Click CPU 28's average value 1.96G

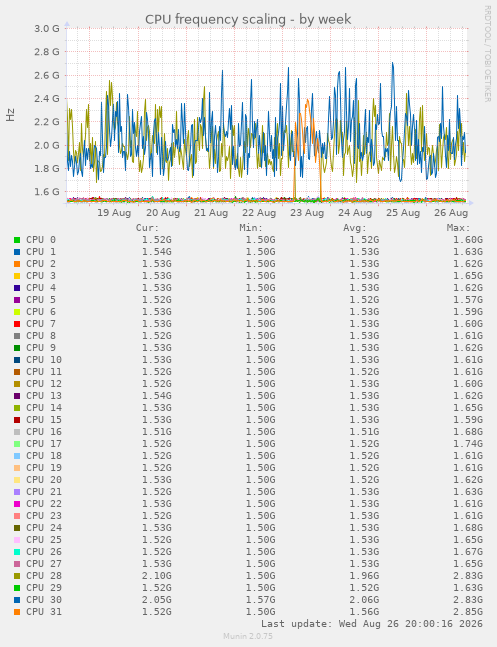coord(364,576)
